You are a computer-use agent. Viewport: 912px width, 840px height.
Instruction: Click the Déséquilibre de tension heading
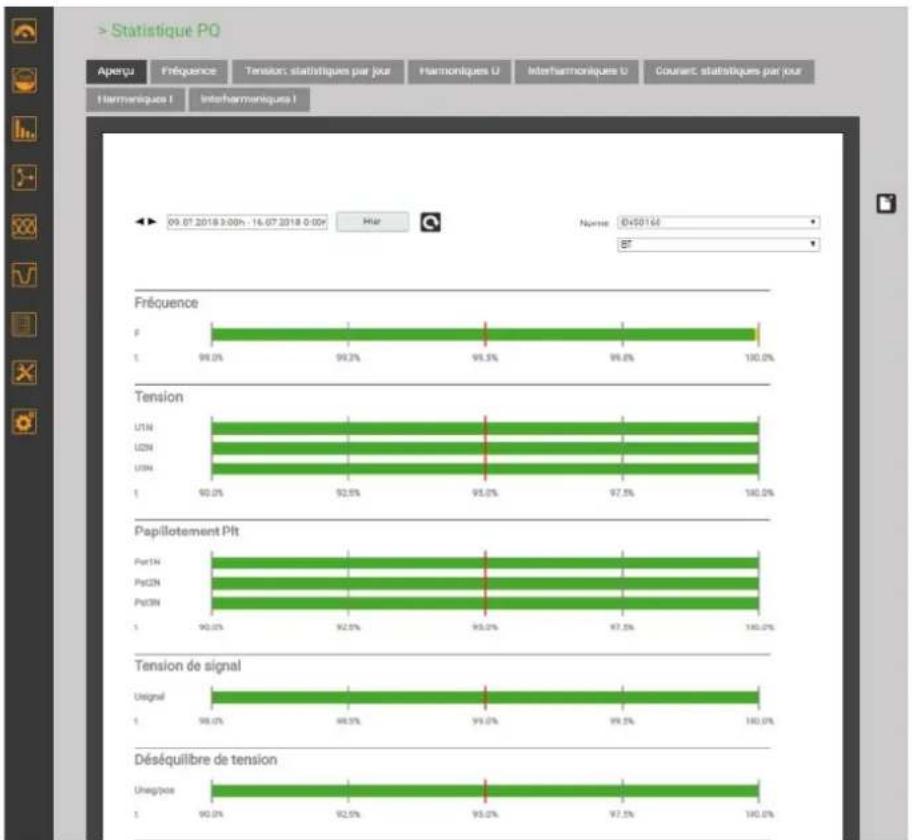click(x=206, y=760)
